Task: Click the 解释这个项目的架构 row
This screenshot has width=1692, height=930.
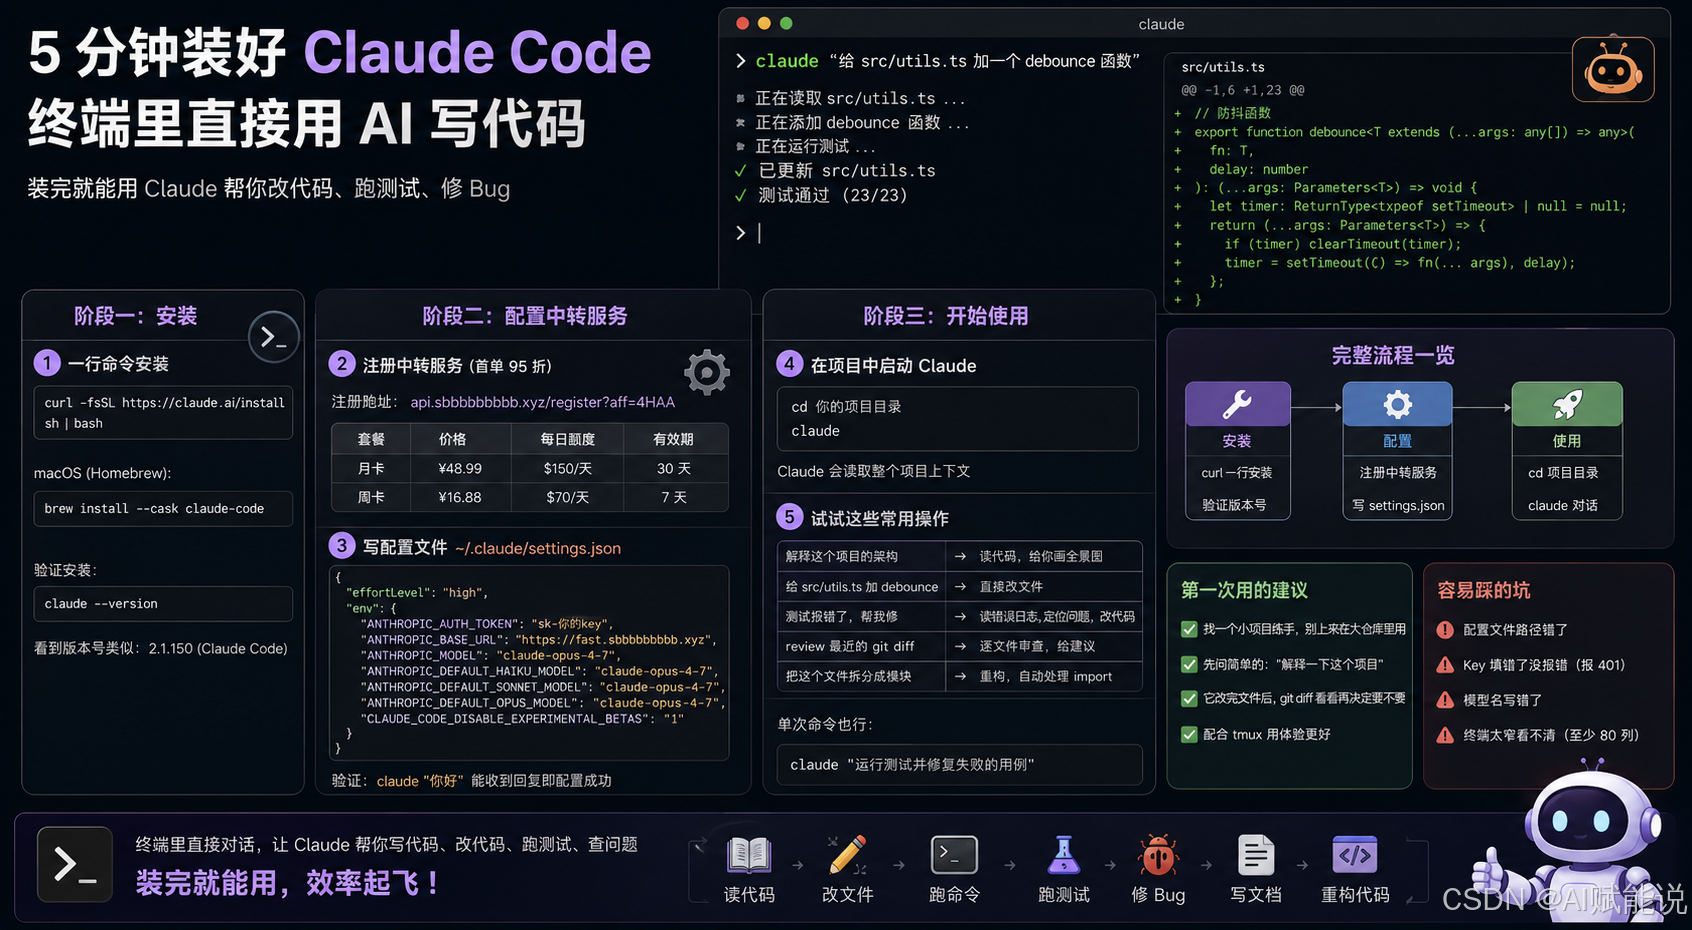Action: point(960,556)
